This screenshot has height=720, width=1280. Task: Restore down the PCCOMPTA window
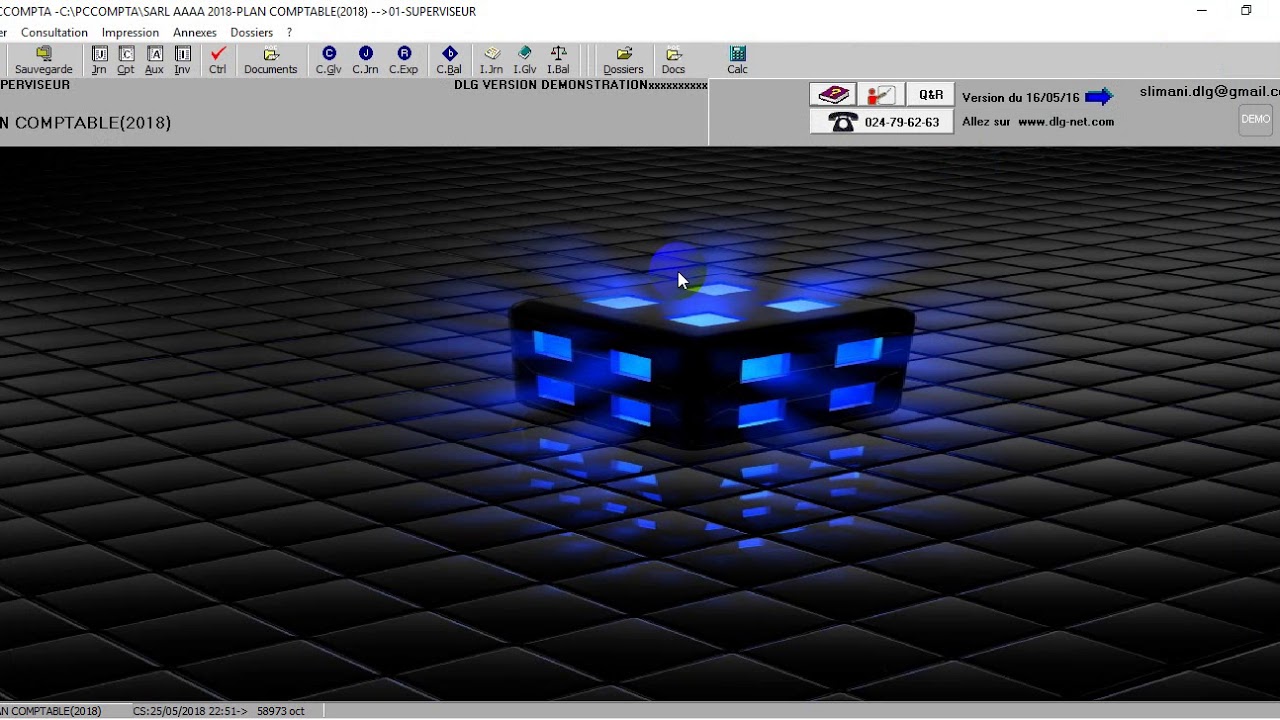pos(1246,11)
